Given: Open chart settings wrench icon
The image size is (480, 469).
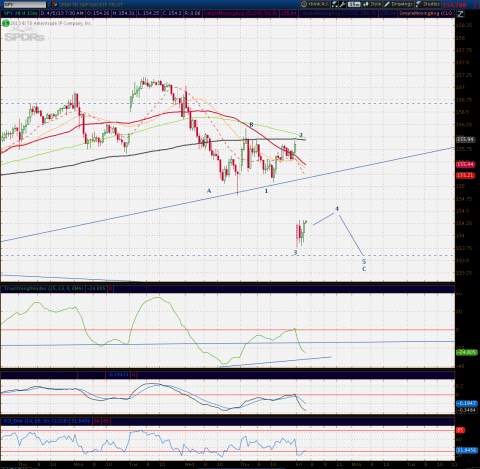Looking at the screenshot, I should click(342, 4).
